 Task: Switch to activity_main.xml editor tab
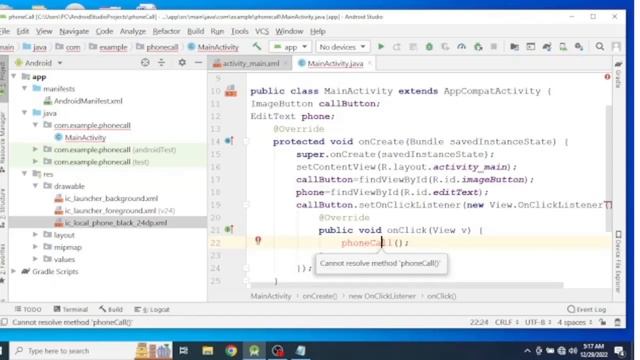251,64
